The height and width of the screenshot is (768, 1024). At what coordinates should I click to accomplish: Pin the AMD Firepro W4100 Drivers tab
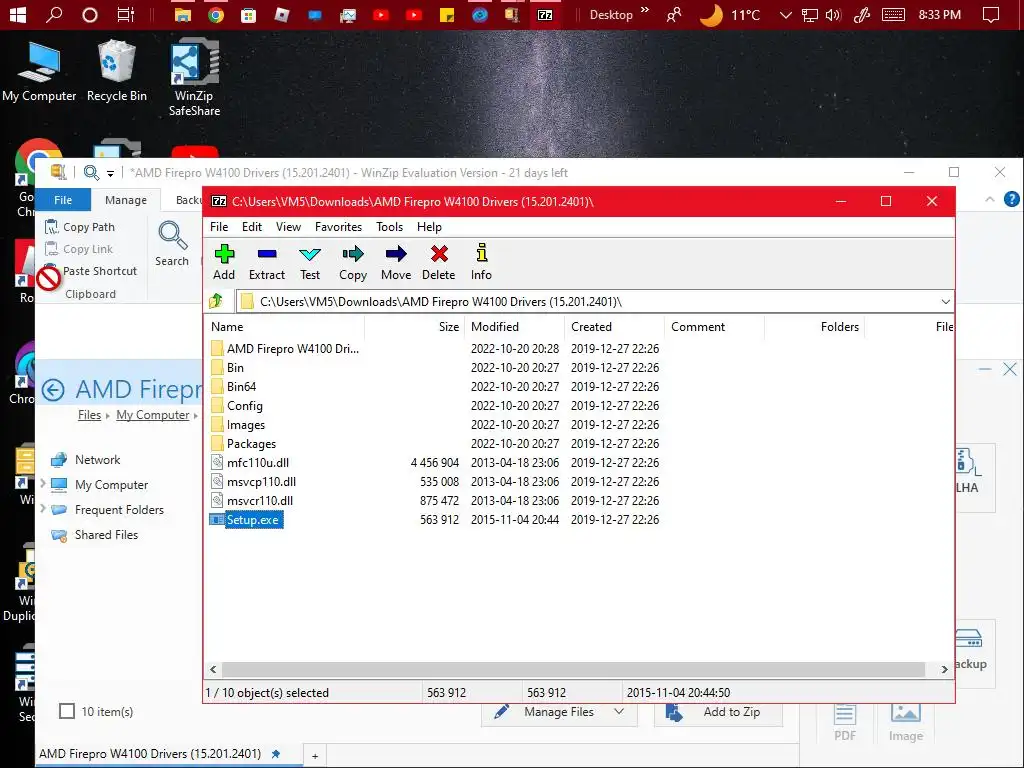[276, 754]
